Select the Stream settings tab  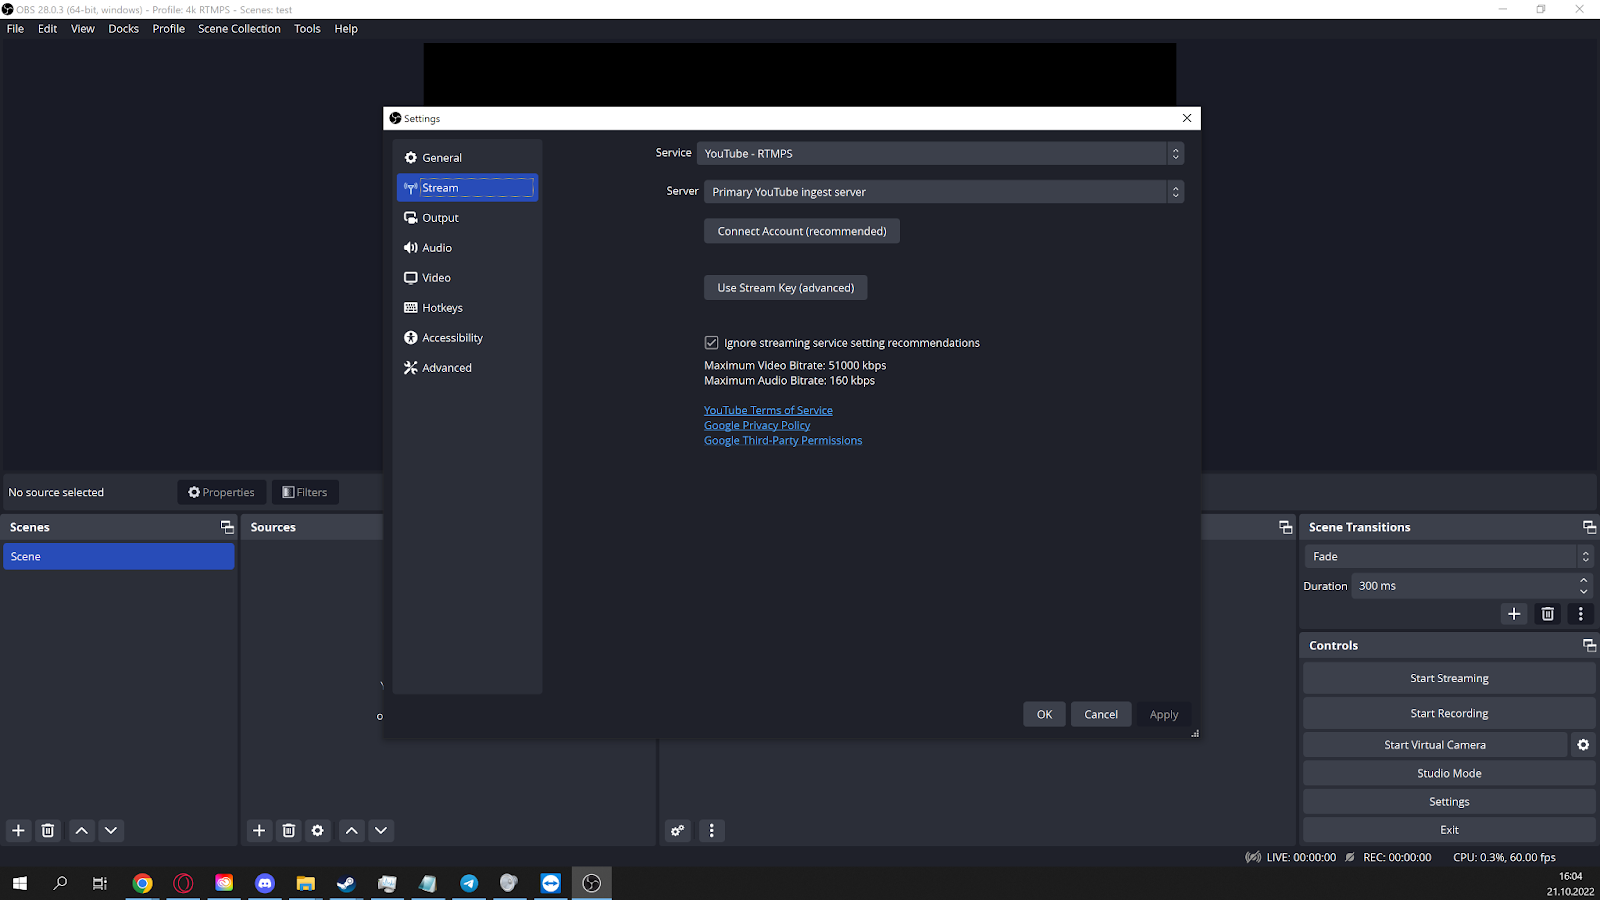click(x=467, y=188)
